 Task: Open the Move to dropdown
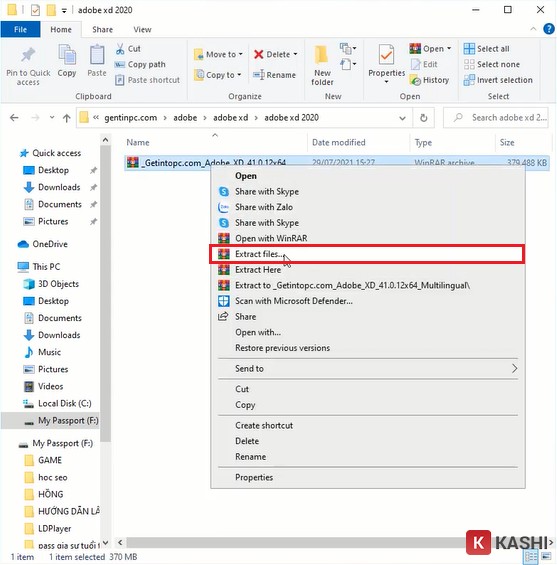218,54
